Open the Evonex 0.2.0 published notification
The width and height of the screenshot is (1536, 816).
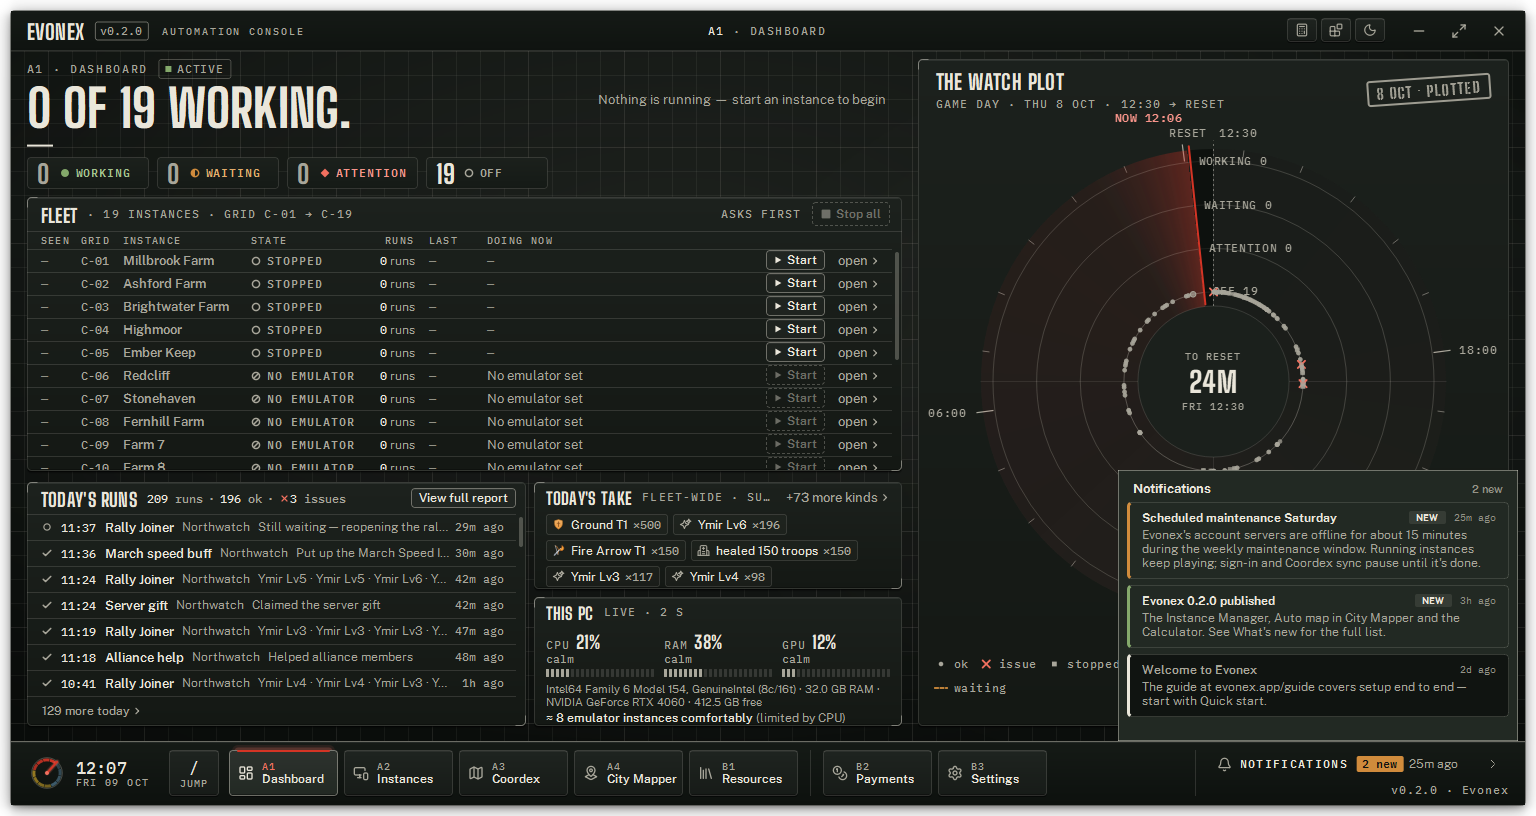[1318, 617]
